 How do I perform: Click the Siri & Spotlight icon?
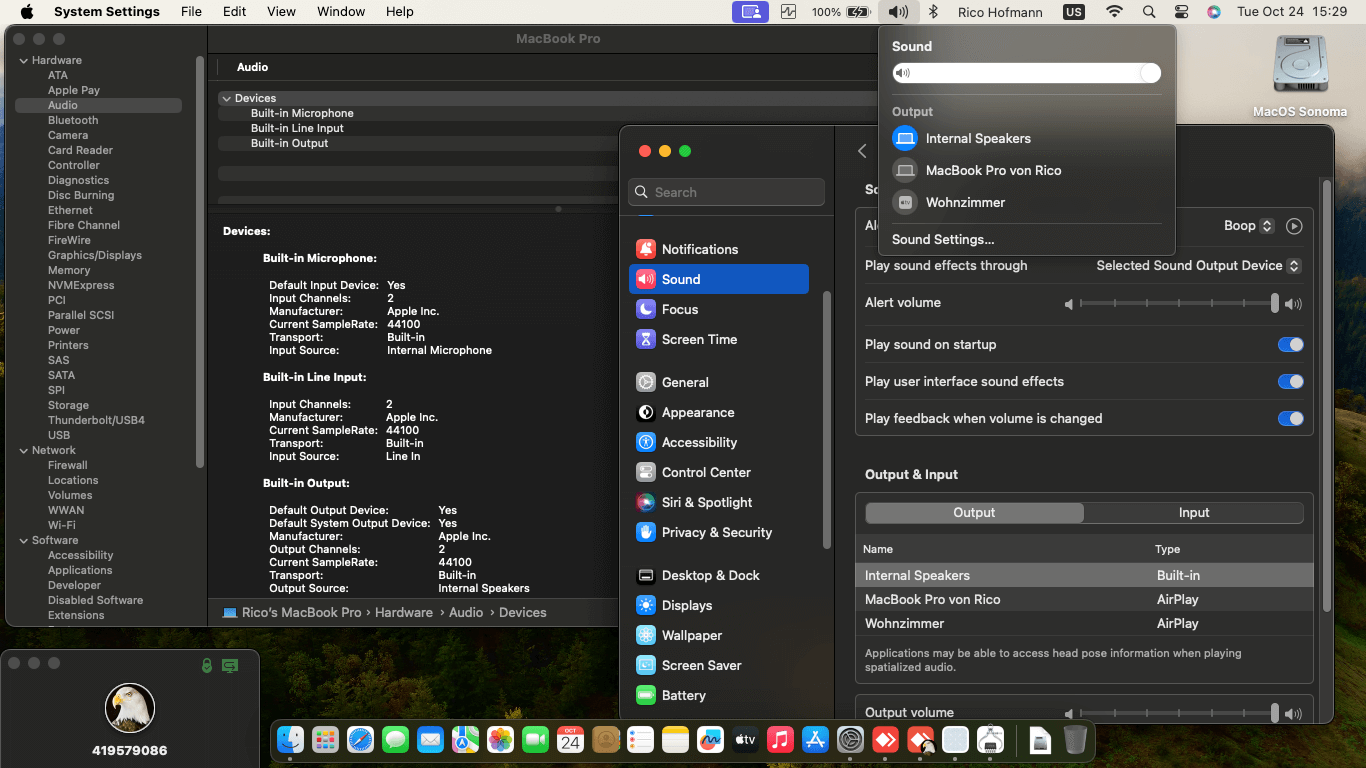pos(645,502)
